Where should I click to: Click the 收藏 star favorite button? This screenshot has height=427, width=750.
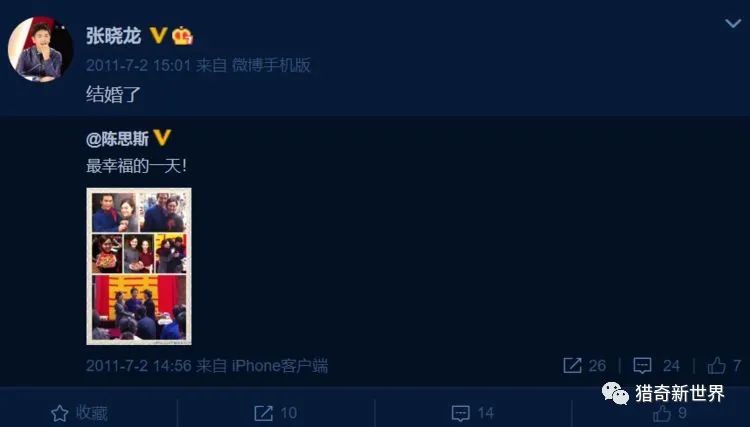pos(79,413)
